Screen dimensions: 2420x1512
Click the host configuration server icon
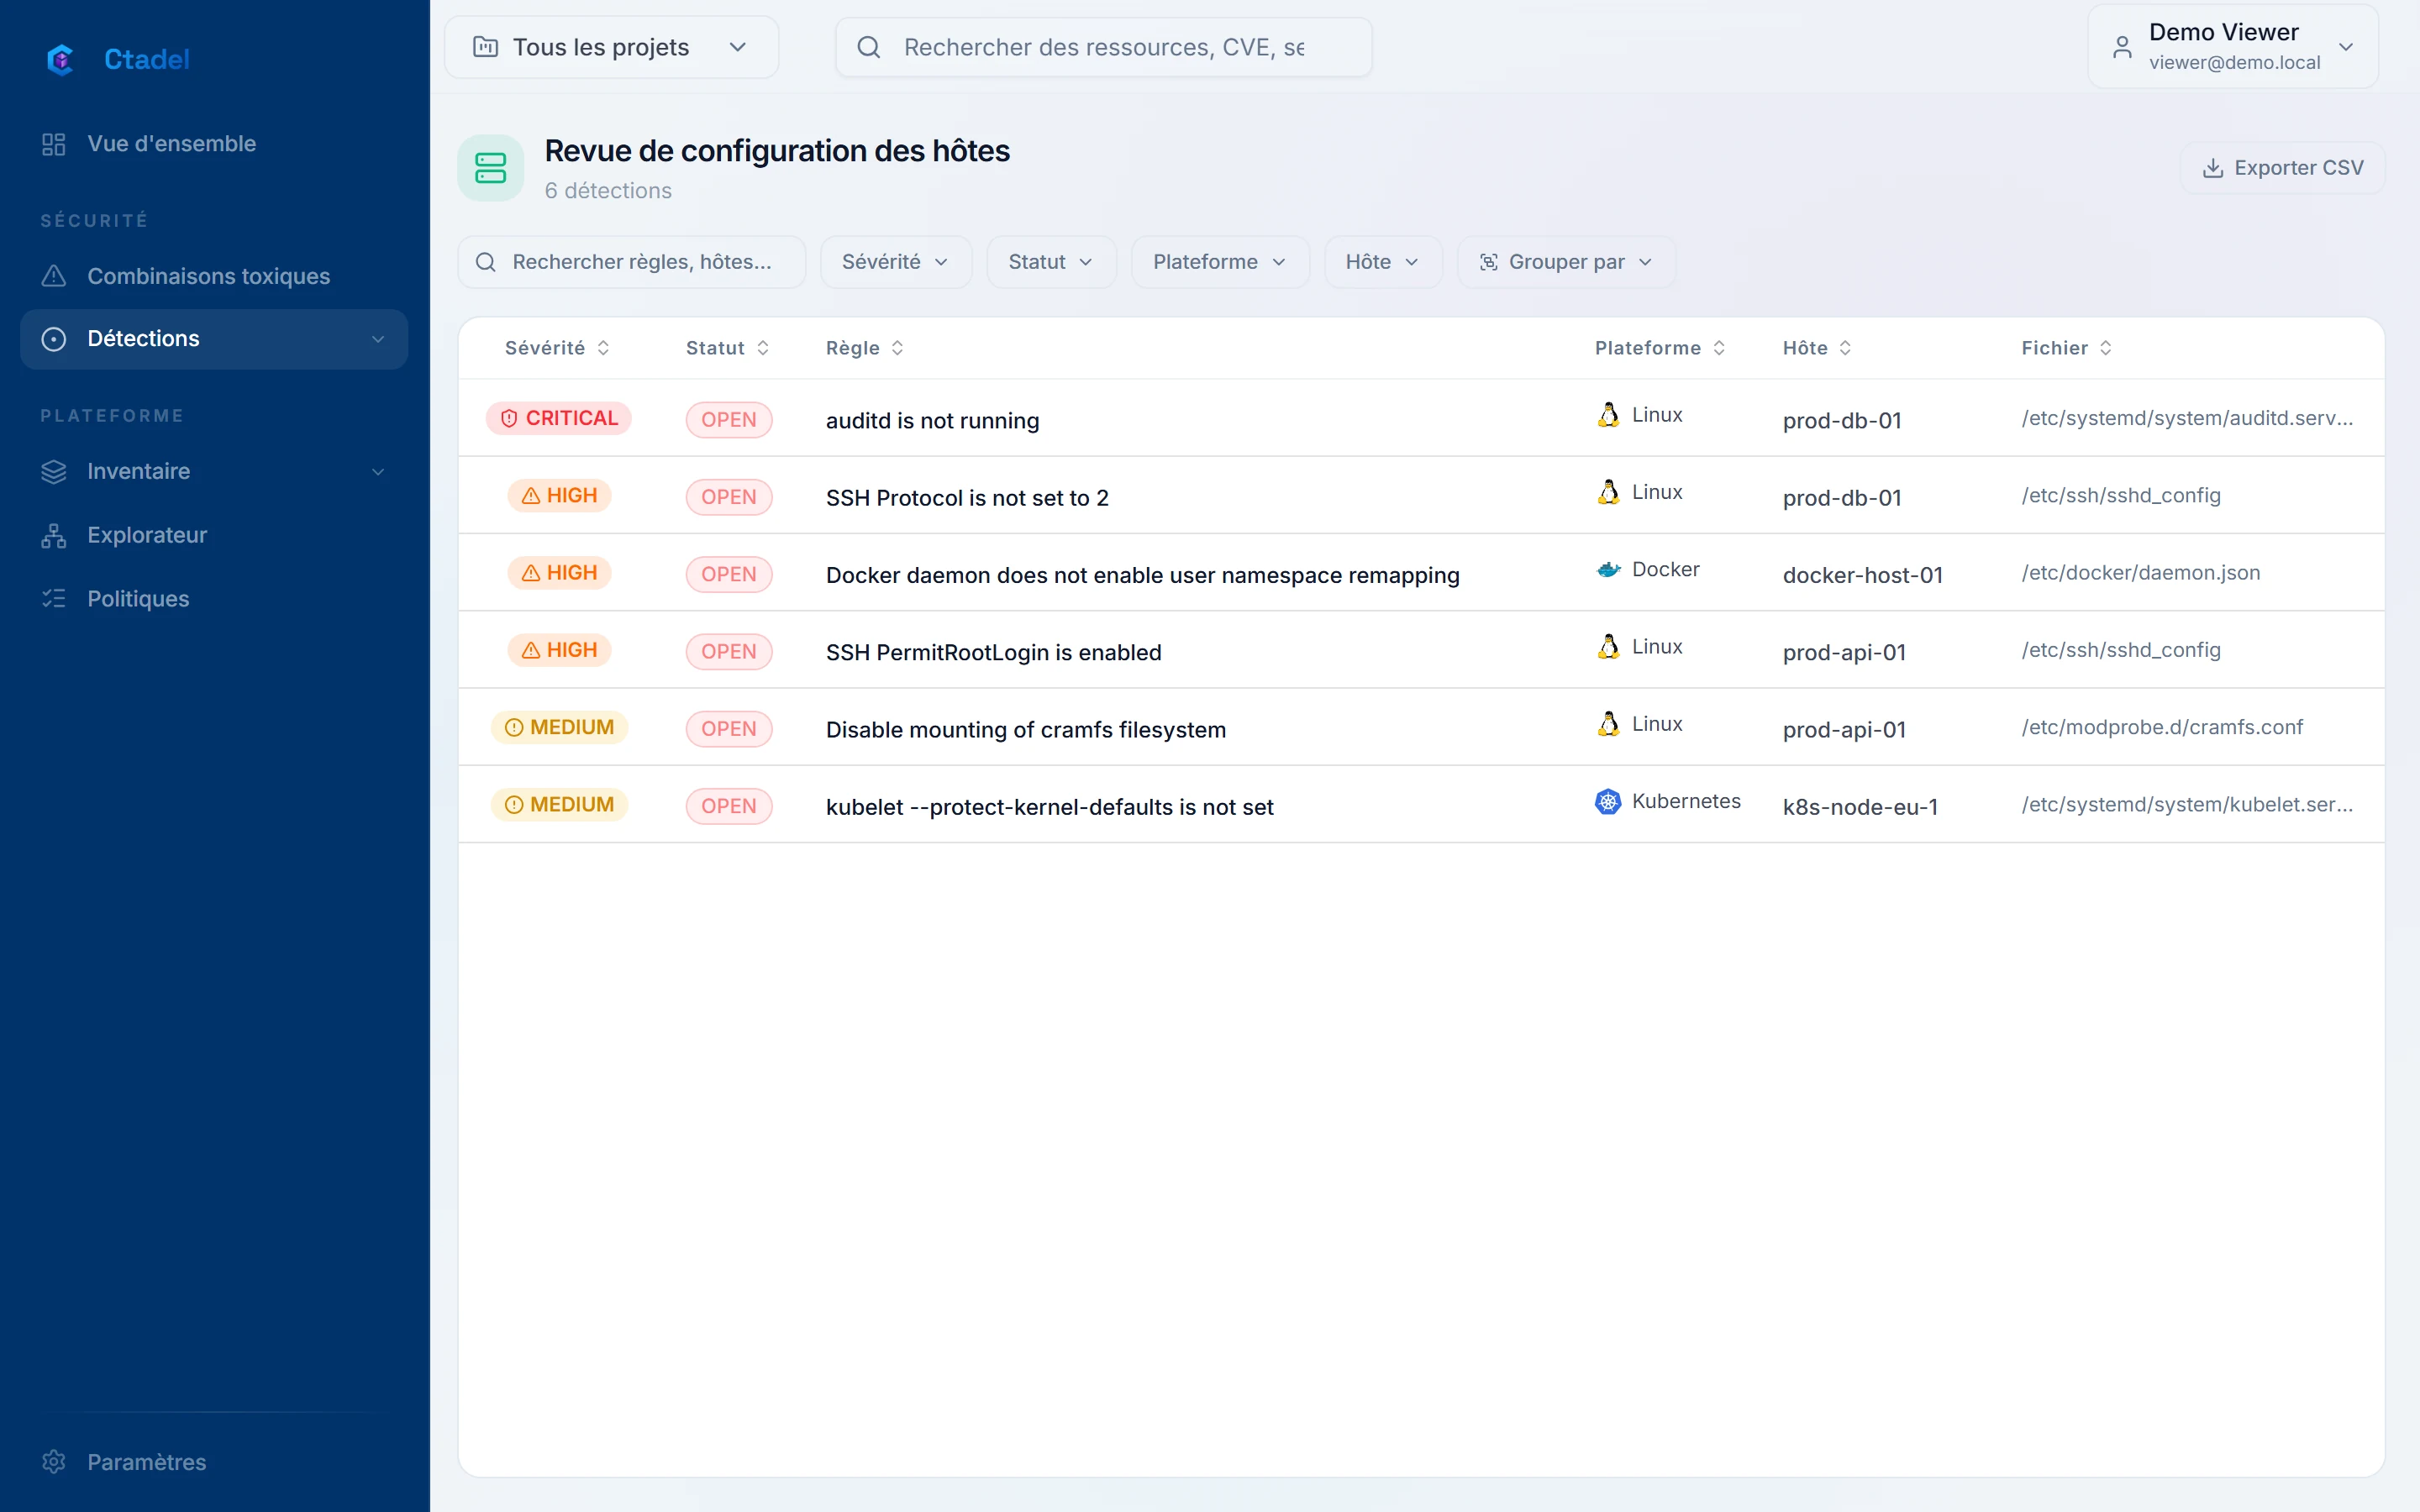pos(490,168)
